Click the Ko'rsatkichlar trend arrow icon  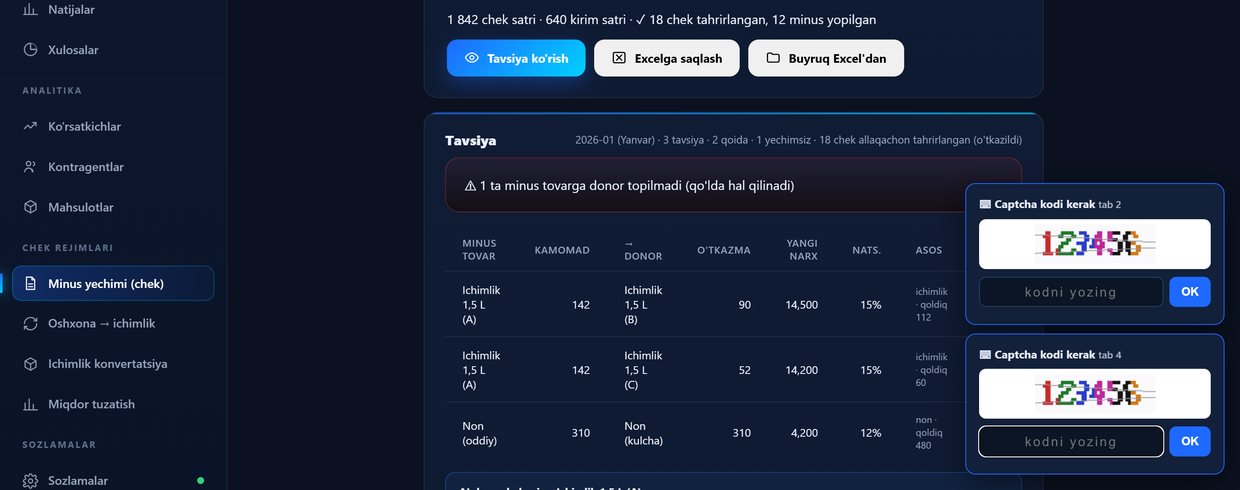coord(30,126)
